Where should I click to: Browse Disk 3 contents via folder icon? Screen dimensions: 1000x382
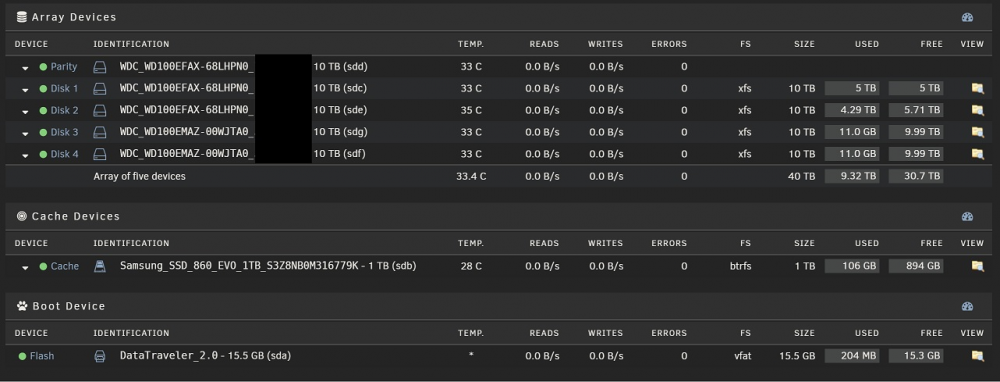click(x=977, y=132)
